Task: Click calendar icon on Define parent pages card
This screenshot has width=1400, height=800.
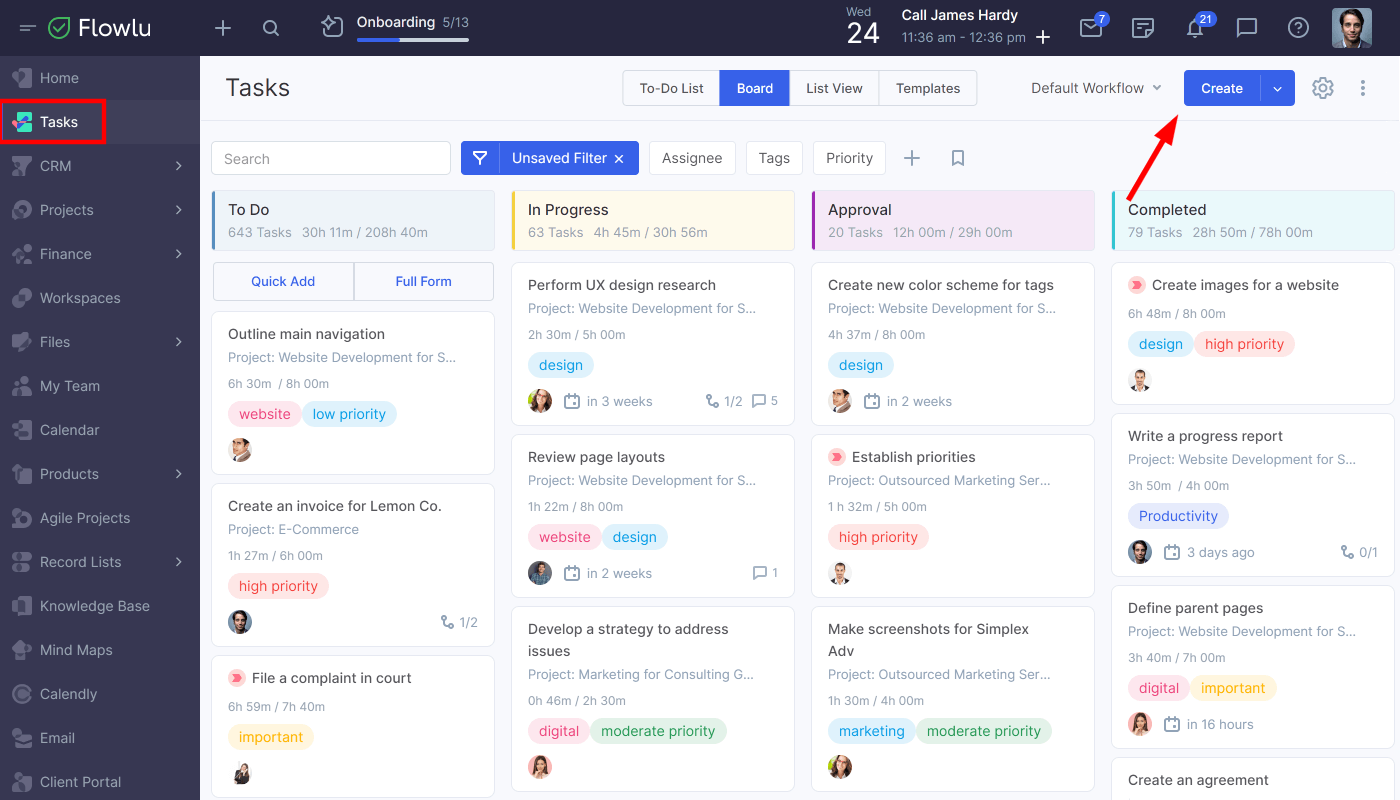Action: (x=1172, y=724)
